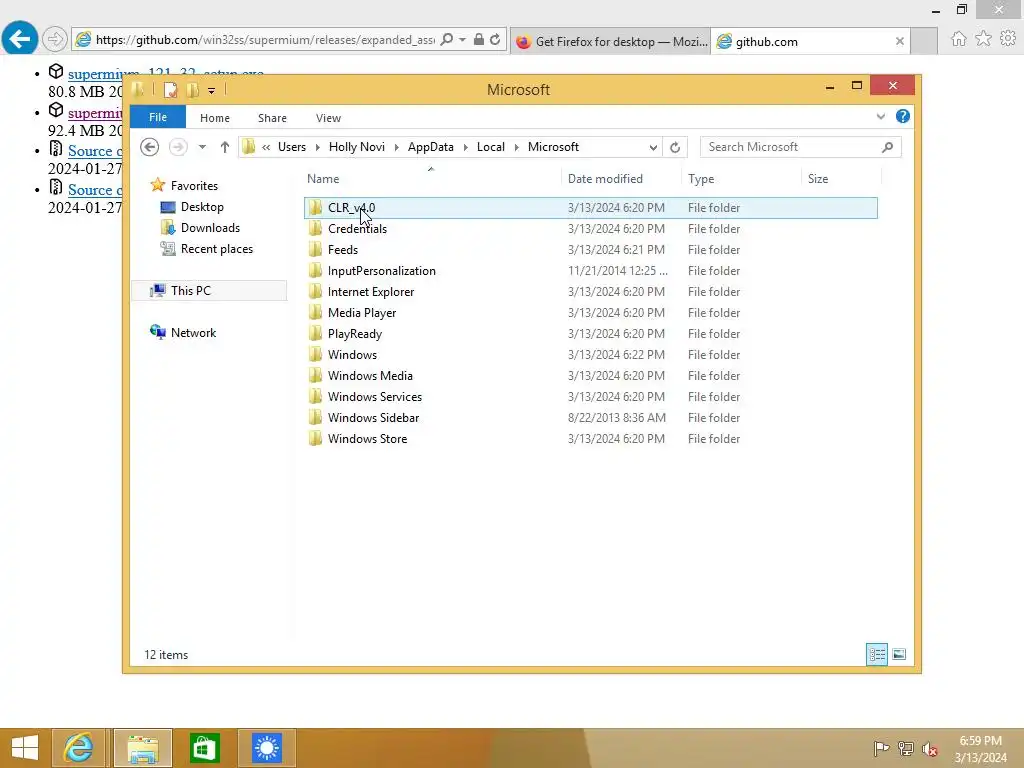Go up one folder level in Explorer
The height and width of the screenshot is (768, 1024).
(225, 147)
